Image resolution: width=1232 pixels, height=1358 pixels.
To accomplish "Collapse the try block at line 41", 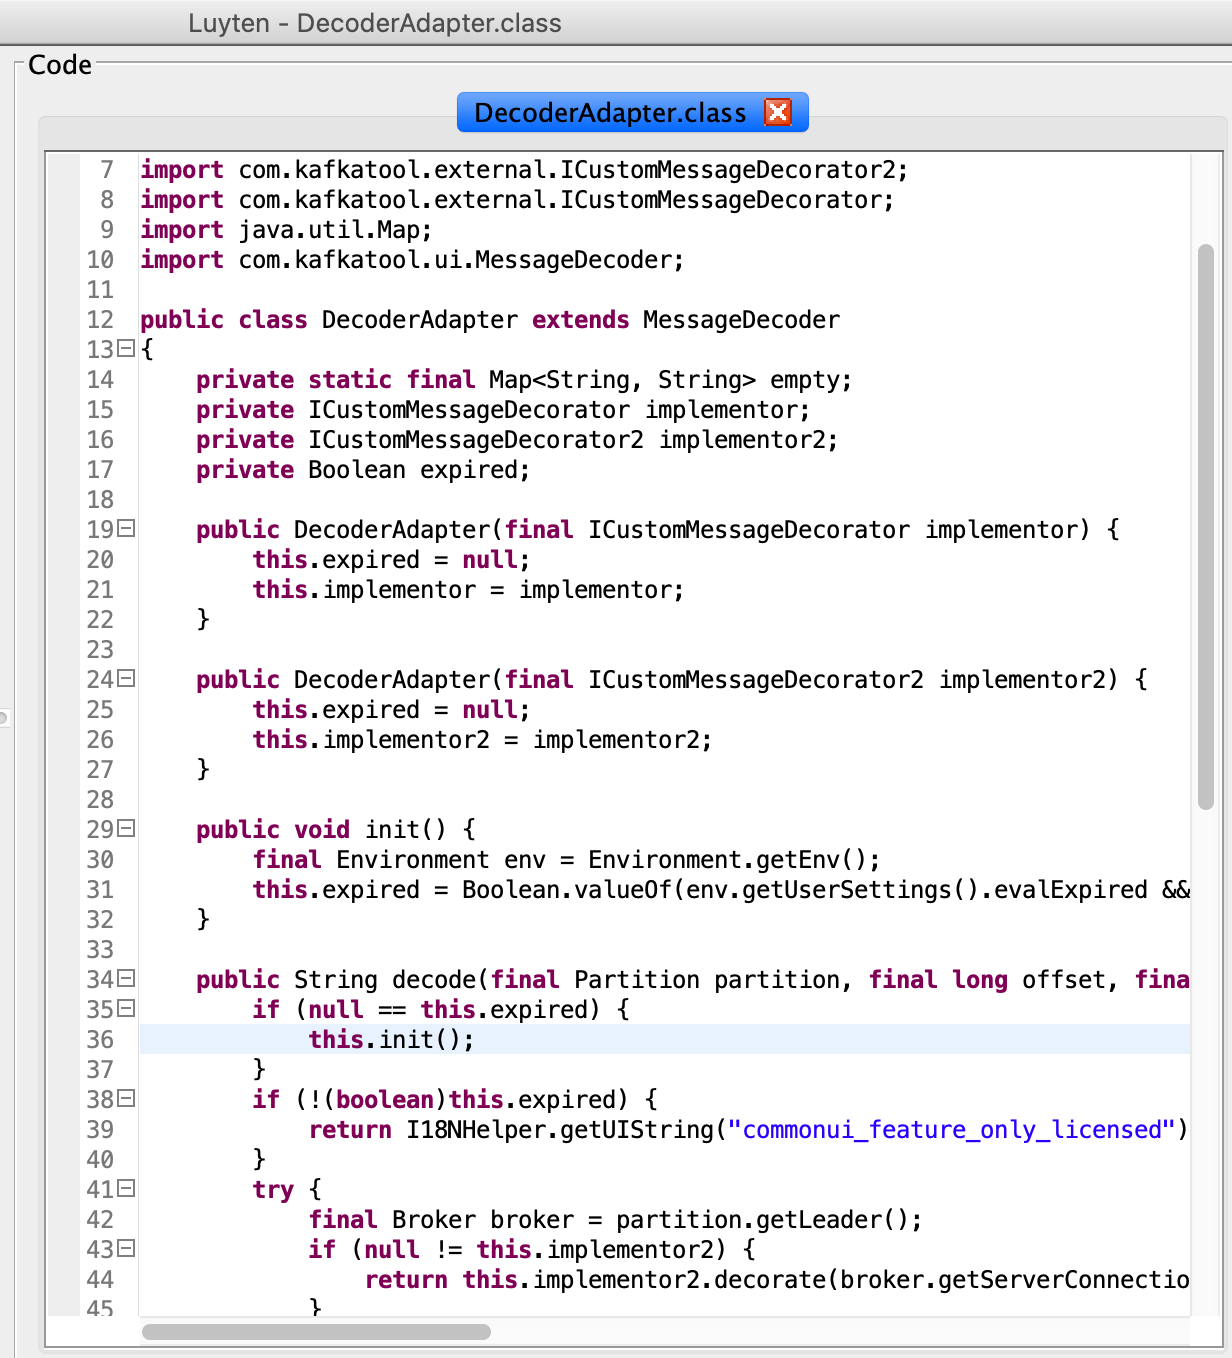I will [x=126, y=1189].
